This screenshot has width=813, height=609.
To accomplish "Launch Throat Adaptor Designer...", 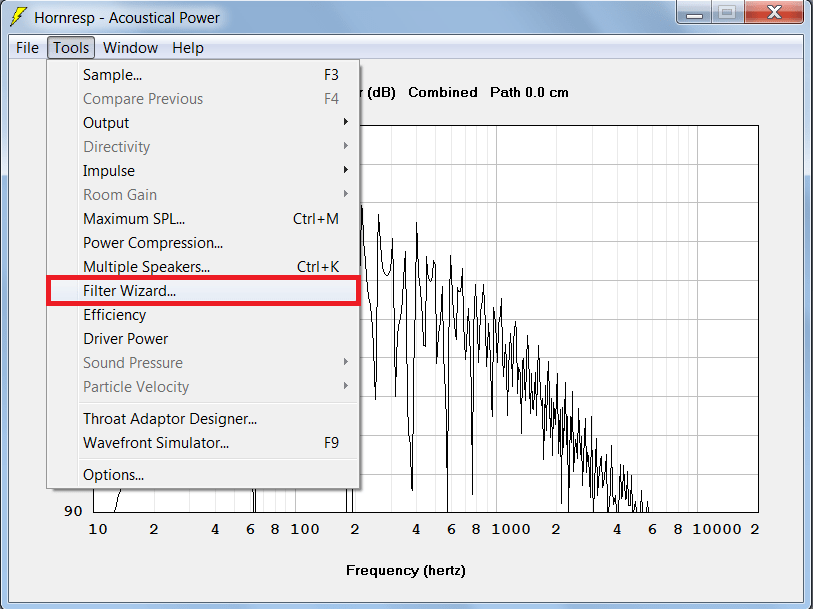I will click(x=203, y=419).
